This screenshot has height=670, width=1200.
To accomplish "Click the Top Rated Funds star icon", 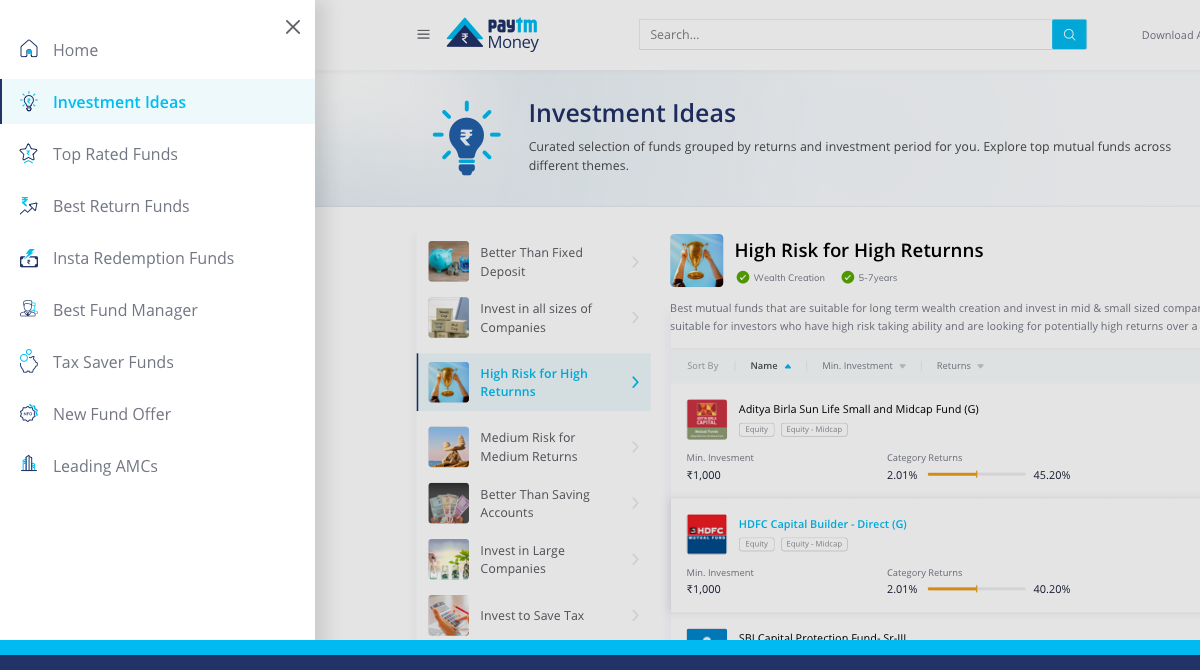I will pos(29,153).
